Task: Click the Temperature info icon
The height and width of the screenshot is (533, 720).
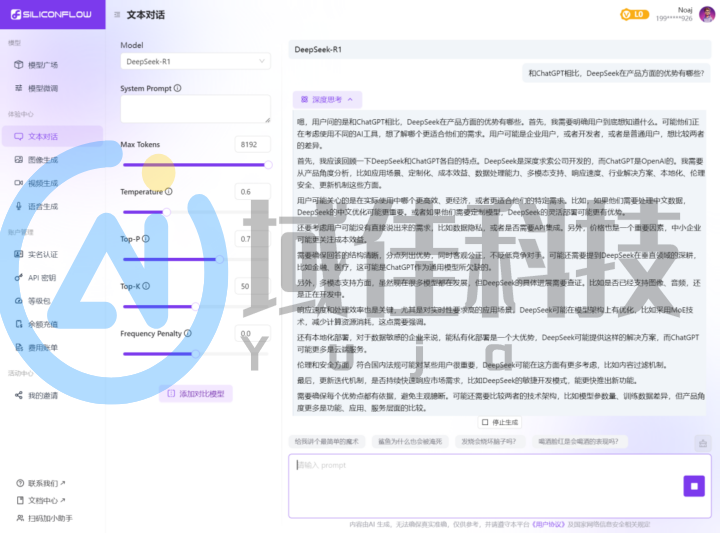Action: [x=169, y=191]
